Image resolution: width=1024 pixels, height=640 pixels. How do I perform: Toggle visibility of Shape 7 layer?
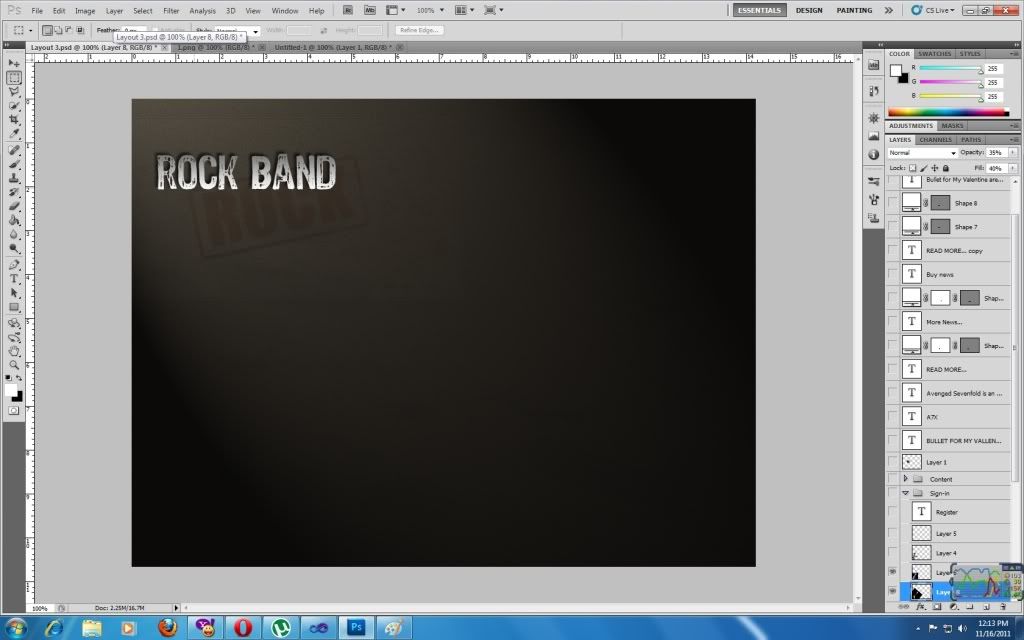[x=892, y=227]
